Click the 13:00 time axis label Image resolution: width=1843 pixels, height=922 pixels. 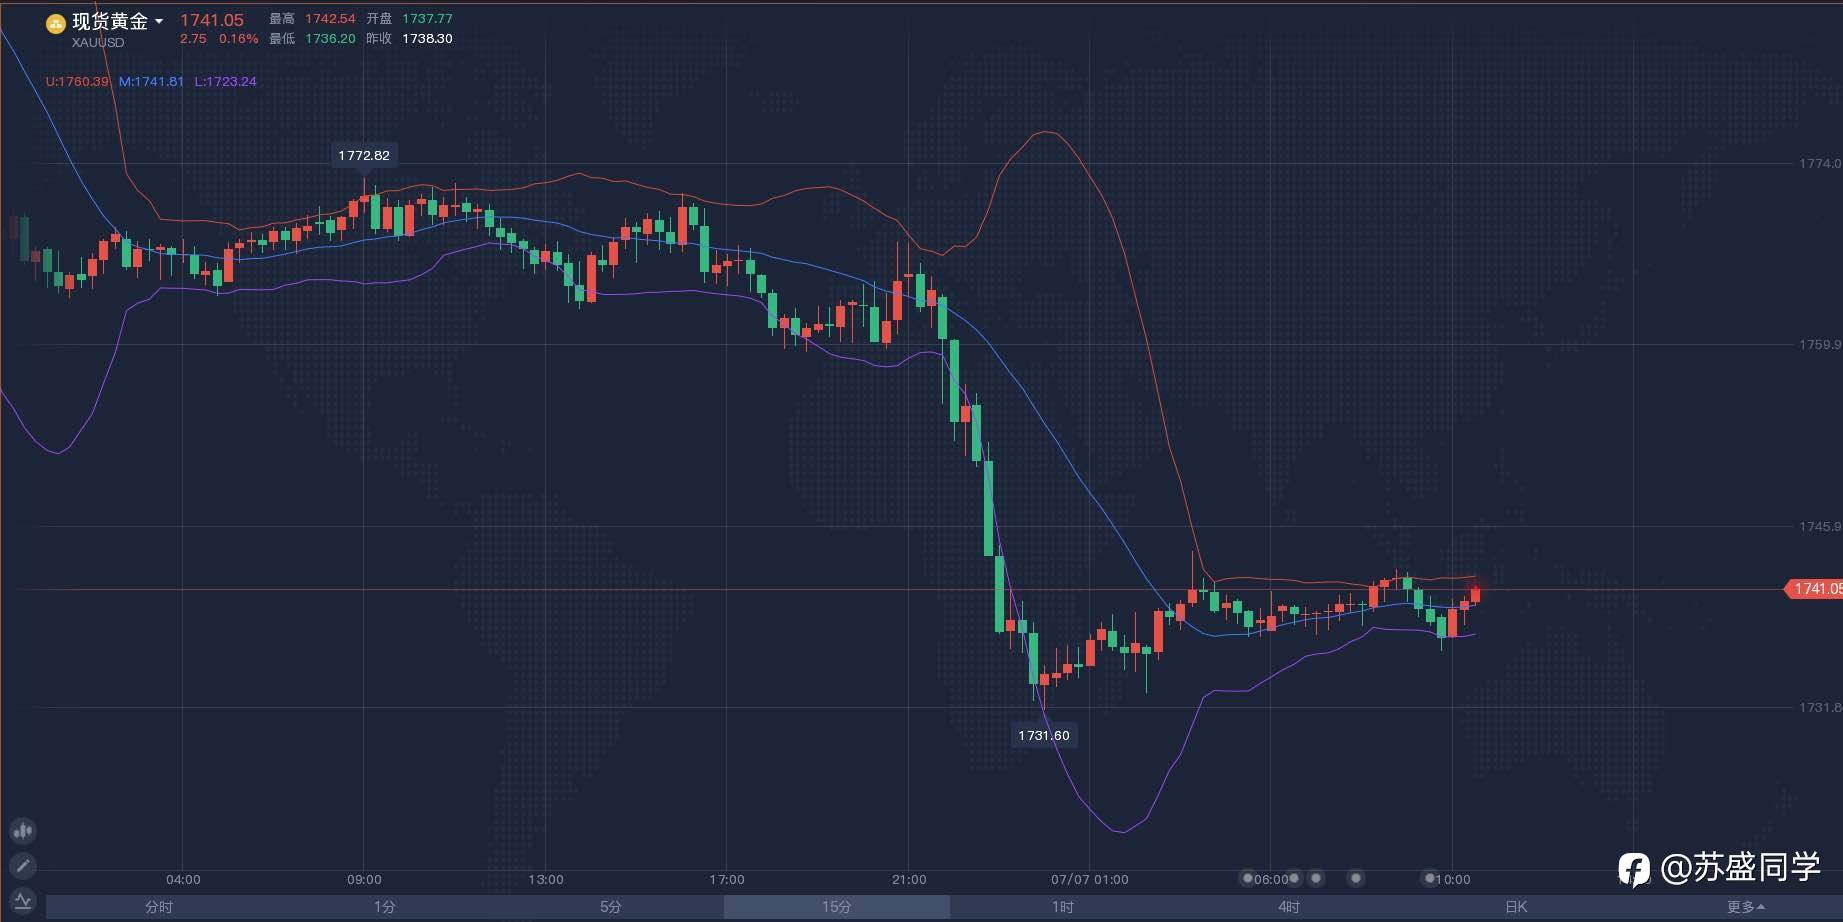(546, 880)
